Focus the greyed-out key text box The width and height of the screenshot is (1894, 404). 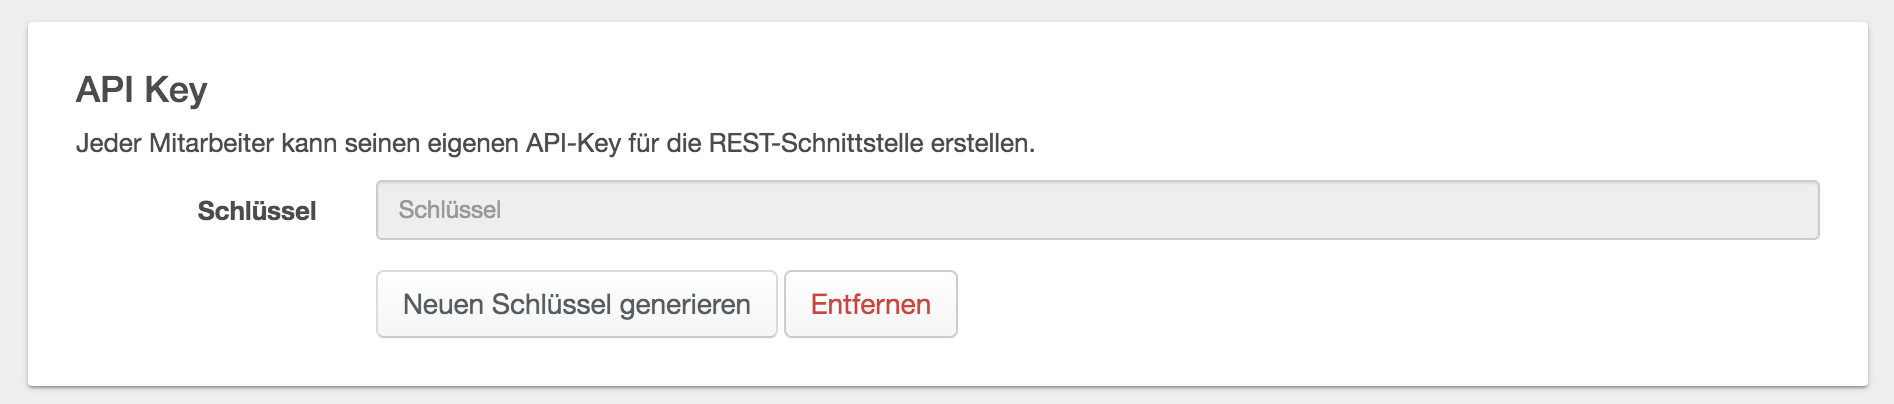click(x=1097, y=210)
